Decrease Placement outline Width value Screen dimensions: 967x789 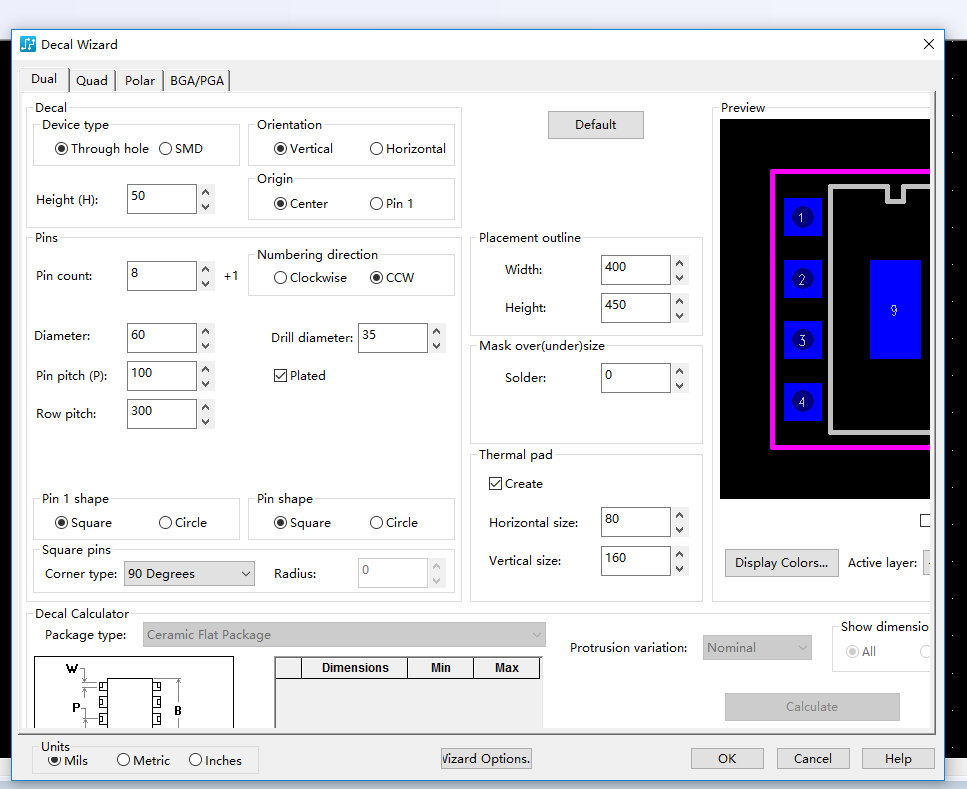click(x=680, y=278)
